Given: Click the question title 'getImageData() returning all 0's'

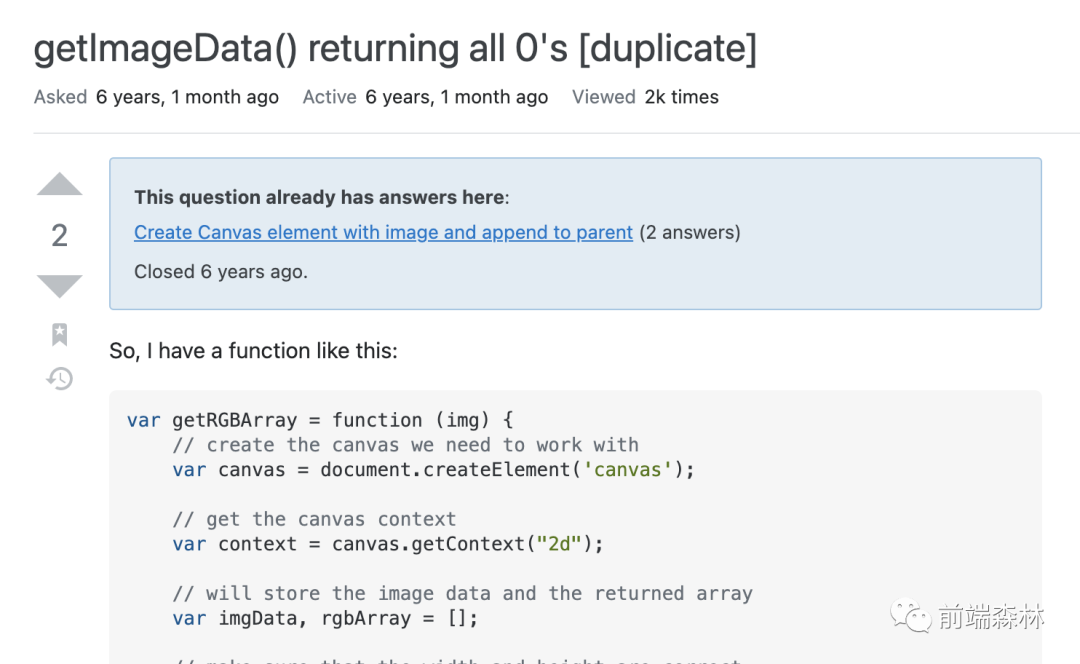Looking at the screenshot, I should pos(395,48).
